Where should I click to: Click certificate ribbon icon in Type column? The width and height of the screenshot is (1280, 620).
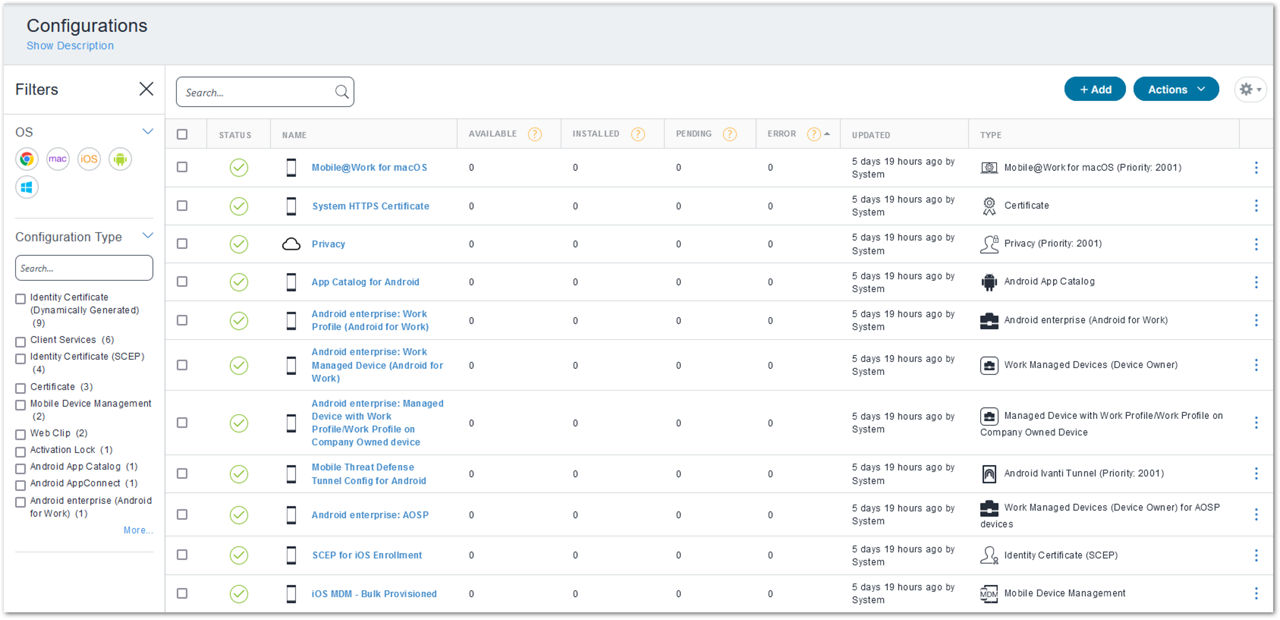(x=989, y=206)
